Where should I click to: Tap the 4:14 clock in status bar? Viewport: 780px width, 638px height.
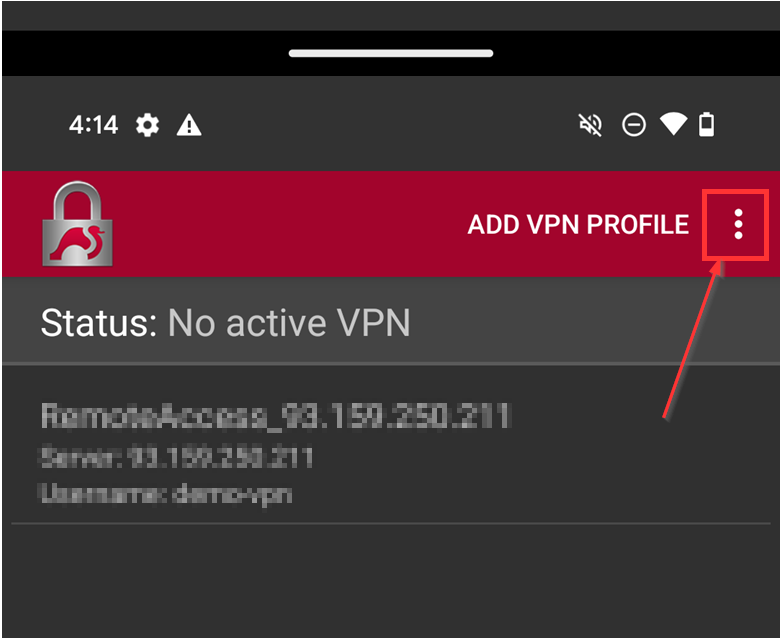click(x=93, y=125)
